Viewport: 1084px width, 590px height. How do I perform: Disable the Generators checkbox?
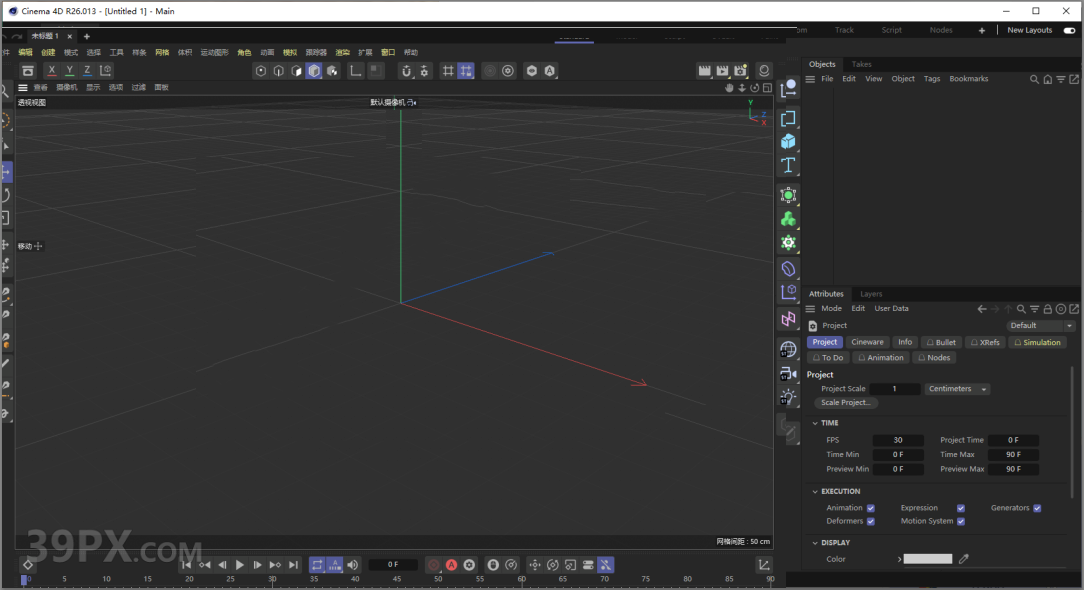pos(1037,508)
